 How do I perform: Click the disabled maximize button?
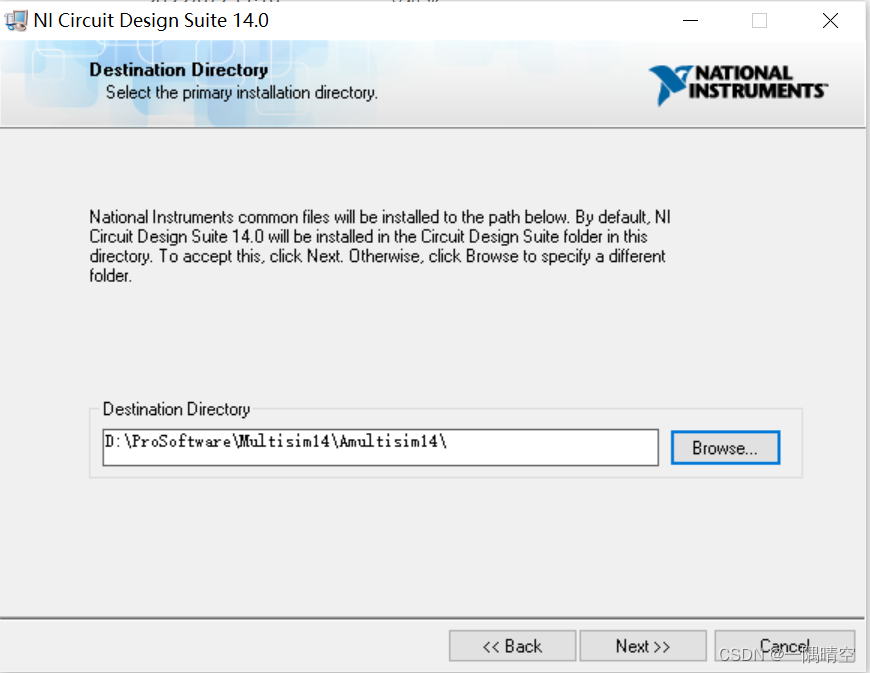click(x=760, y=21)
